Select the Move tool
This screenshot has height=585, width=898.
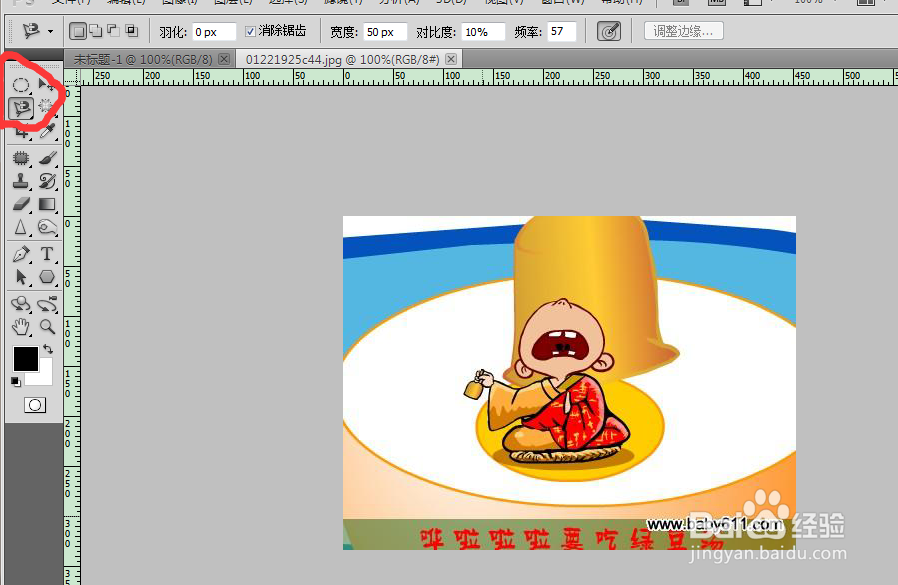(x=47, y=85)
